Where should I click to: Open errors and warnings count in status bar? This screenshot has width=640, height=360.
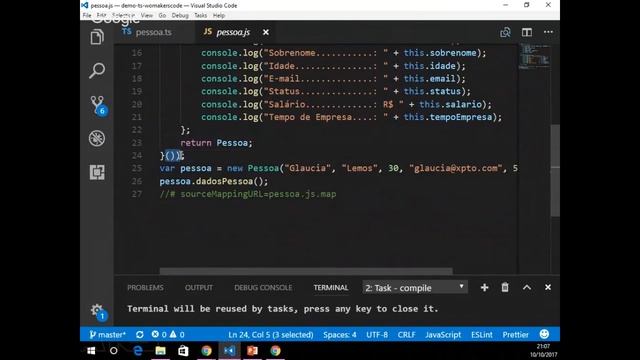tap(168, 335)
